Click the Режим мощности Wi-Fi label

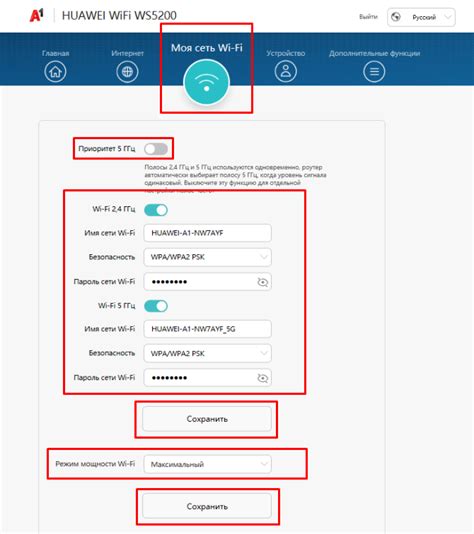[95, 464]
